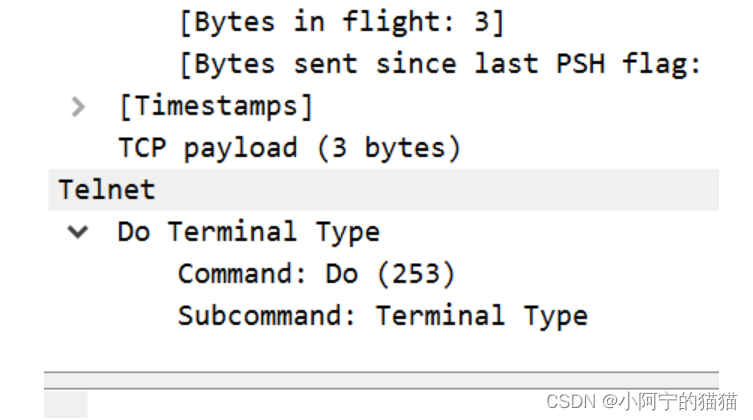
Task: Select the TCP payload (3 bytes) row
Action: [x=290, y=148]
